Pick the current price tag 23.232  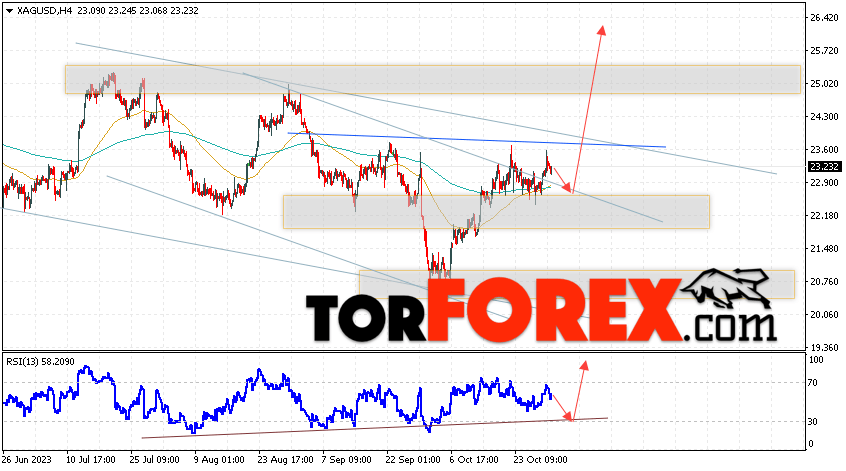coord(824,167)
